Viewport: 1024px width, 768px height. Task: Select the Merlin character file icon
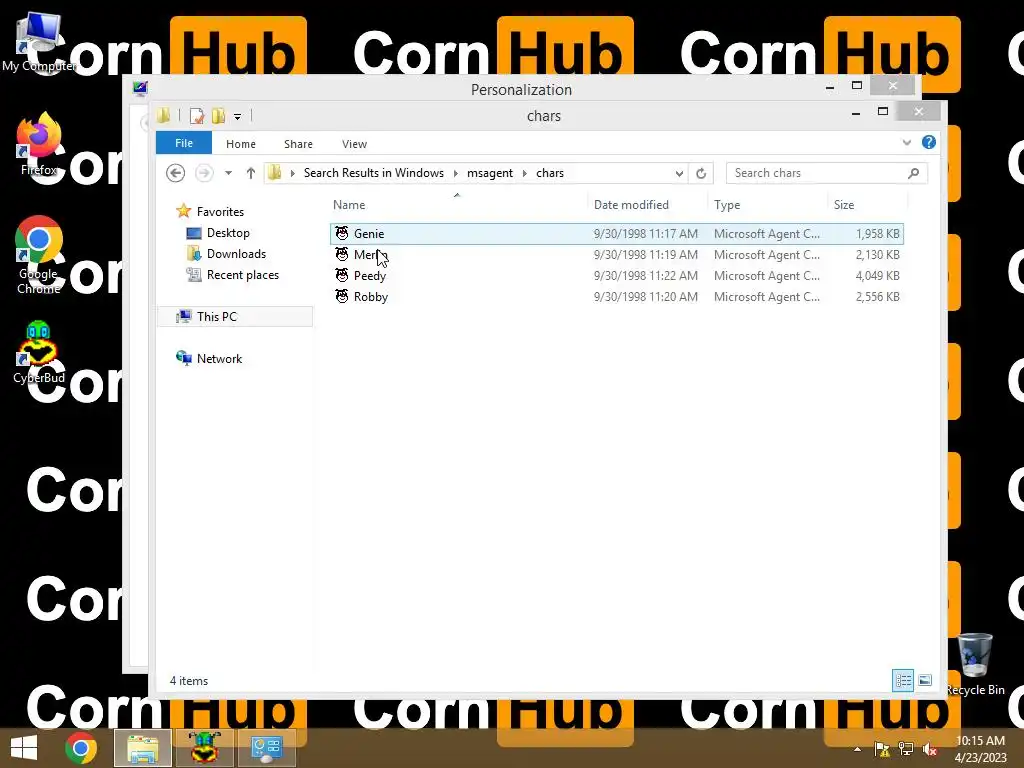coord(342,255)
